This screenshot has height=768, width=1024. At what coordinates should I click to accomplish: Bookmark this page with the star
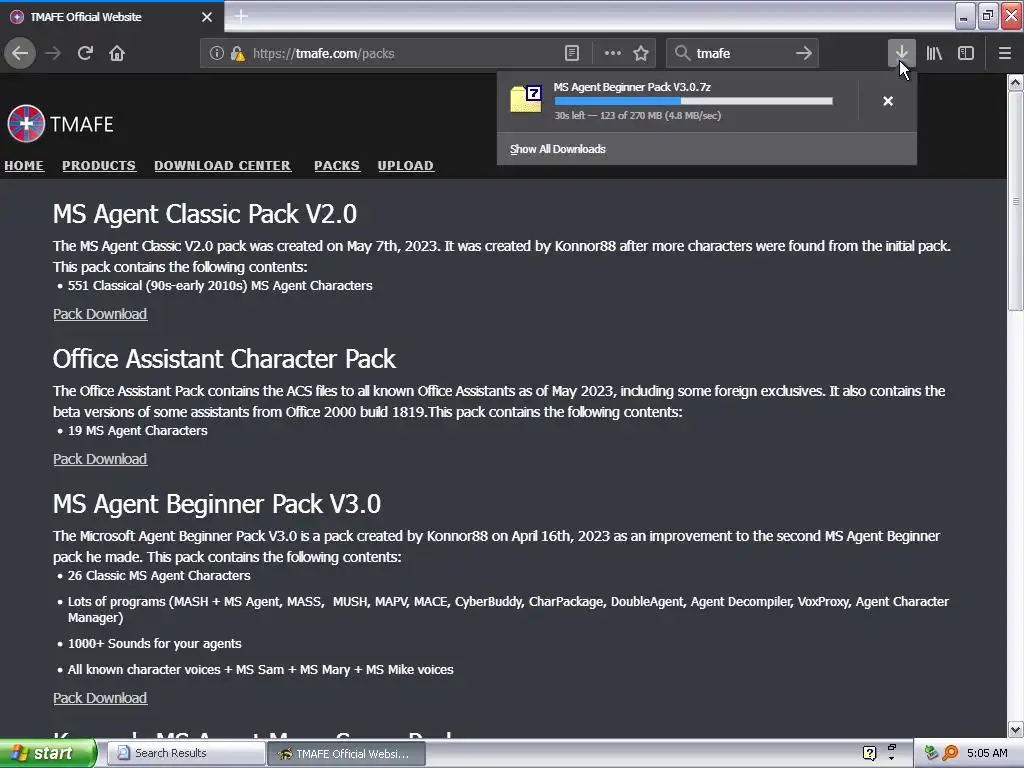pos(641,53)
